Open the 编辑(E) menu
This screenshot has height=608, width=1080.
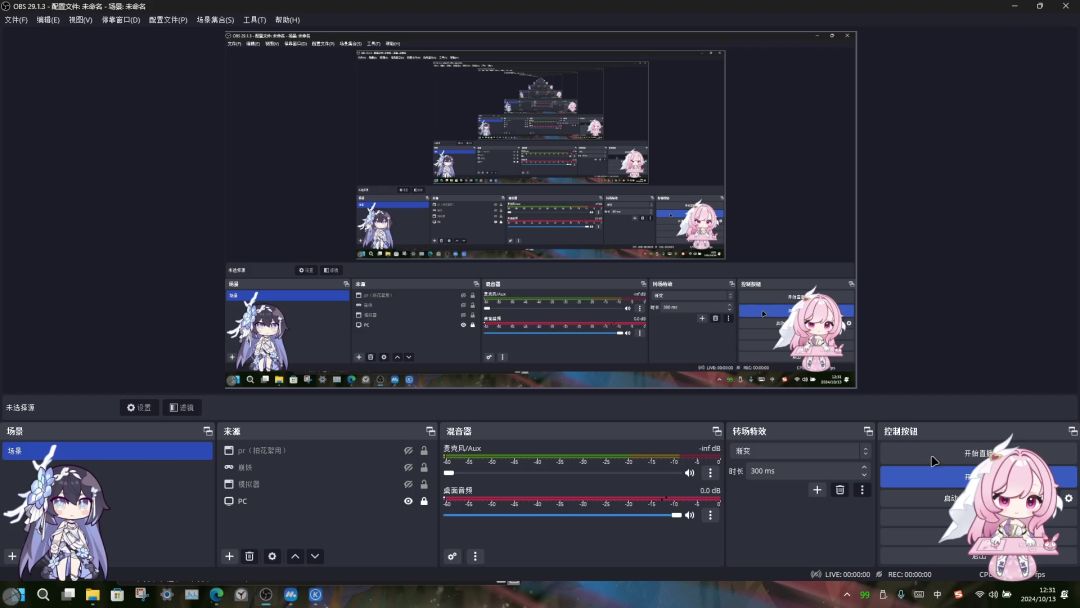click(48, 20)
